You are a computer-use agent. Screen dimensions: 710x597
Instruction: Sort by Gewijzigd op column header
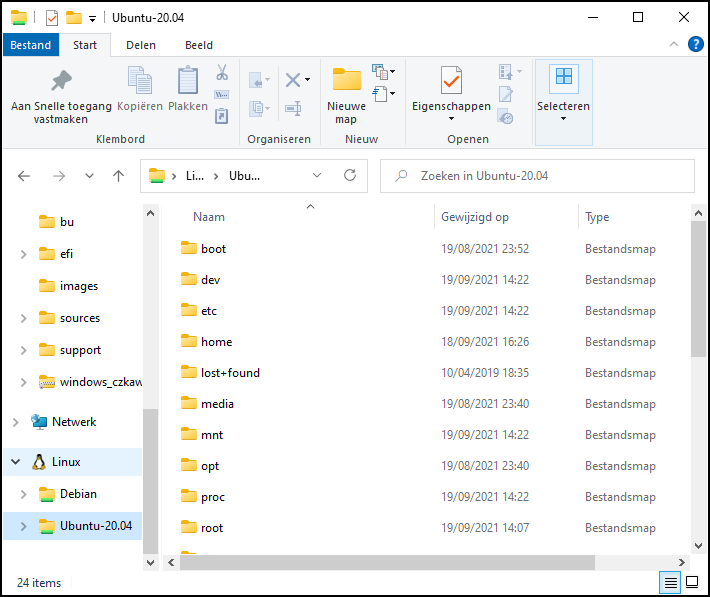(x=475, y=217)
